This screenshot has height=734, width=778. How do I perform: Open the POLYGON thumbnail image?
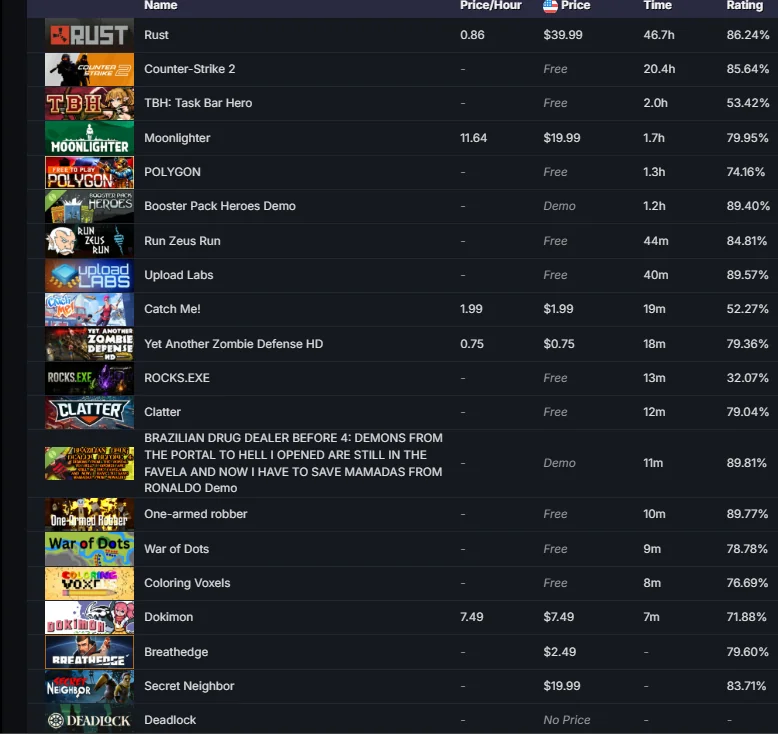point(89,172)
